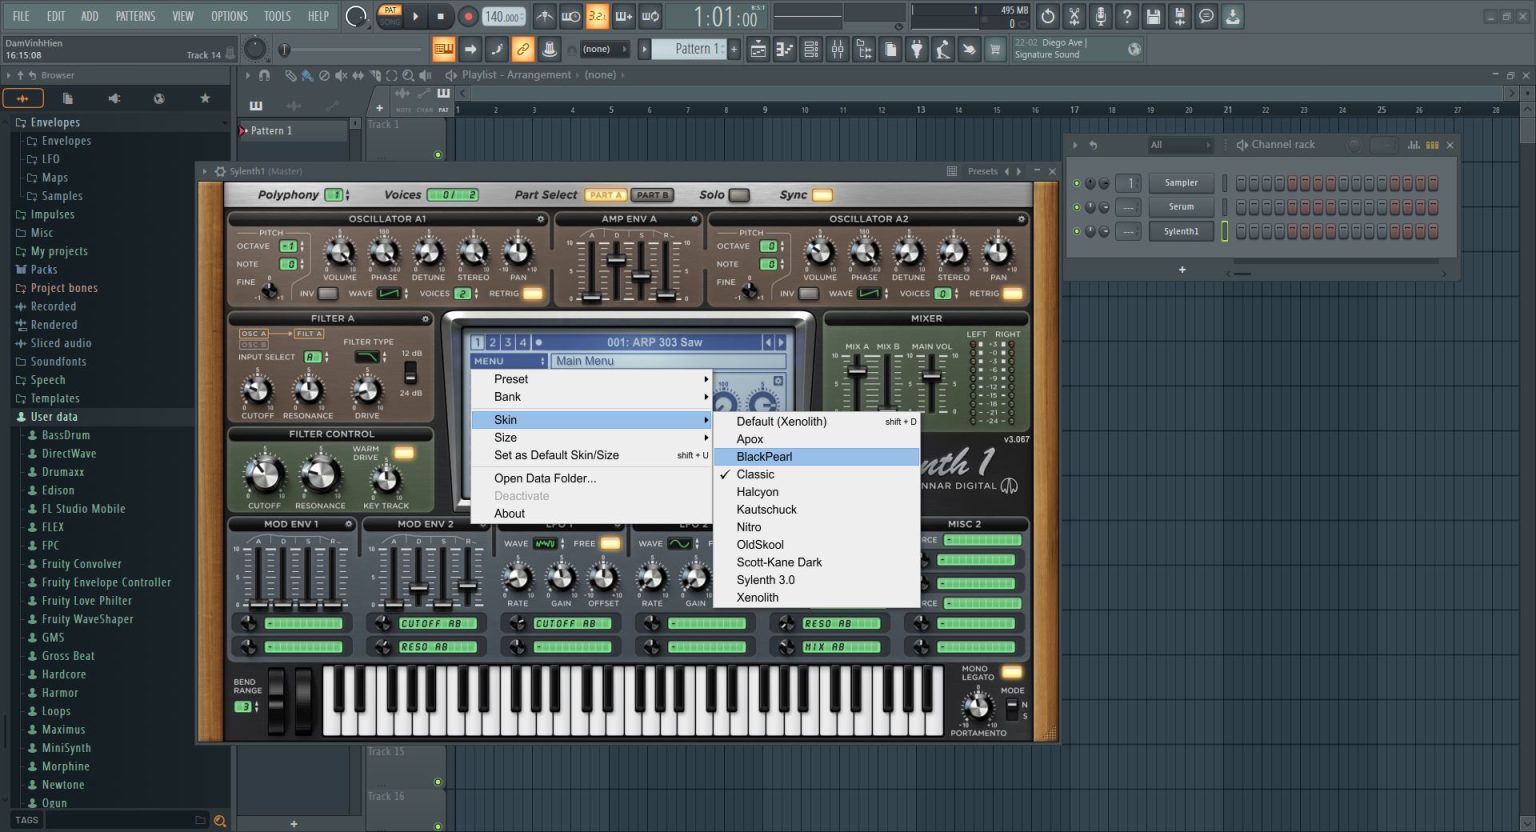The image size is (1536, 832).
Task: Switch to PART B in Sylenth1
Action: 651,195
